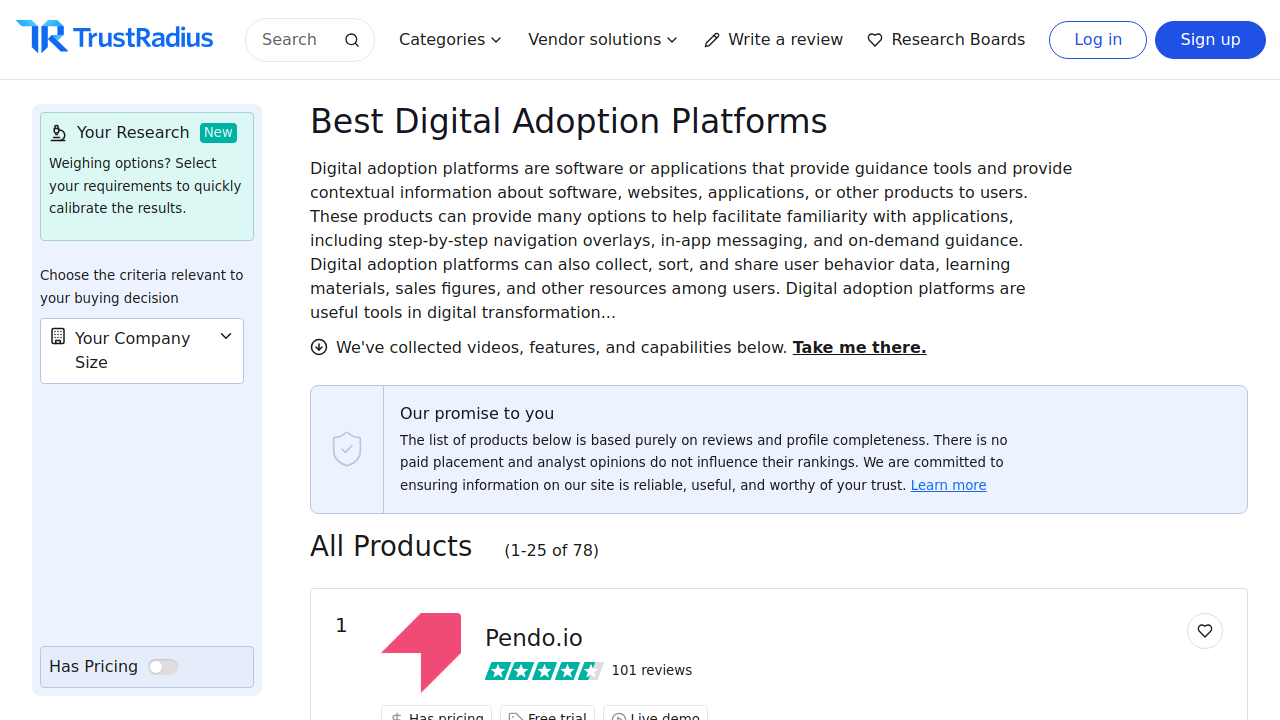Click the Log in button
This screenshot has height=720, width=1280.
(1098, 40)
